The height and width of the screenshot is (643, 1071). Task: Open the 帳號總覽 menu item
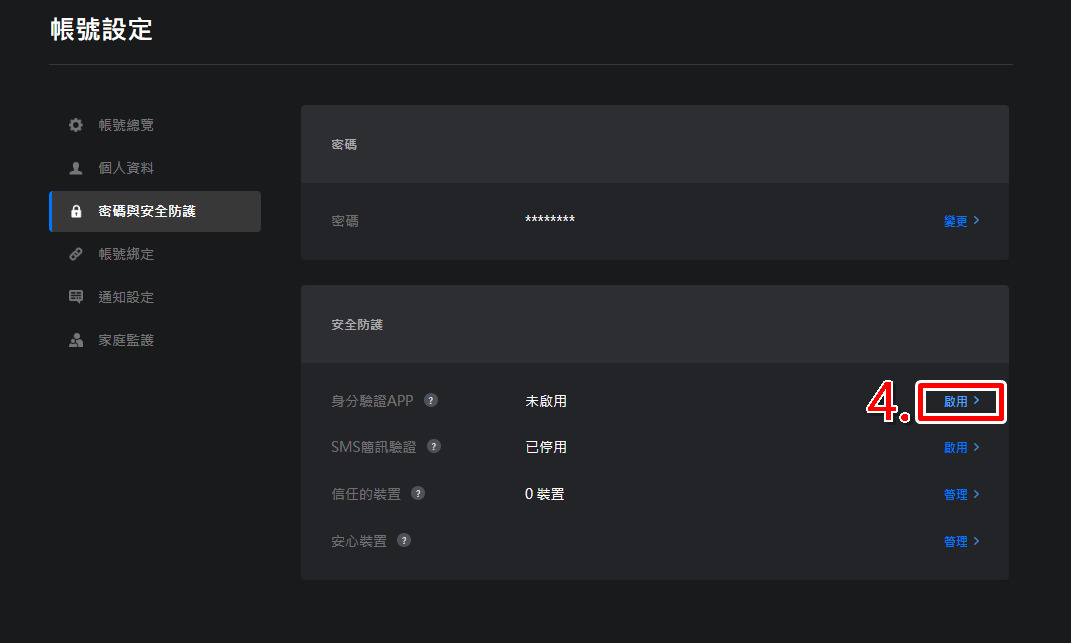pyautogui.click(x=155, y=125)
